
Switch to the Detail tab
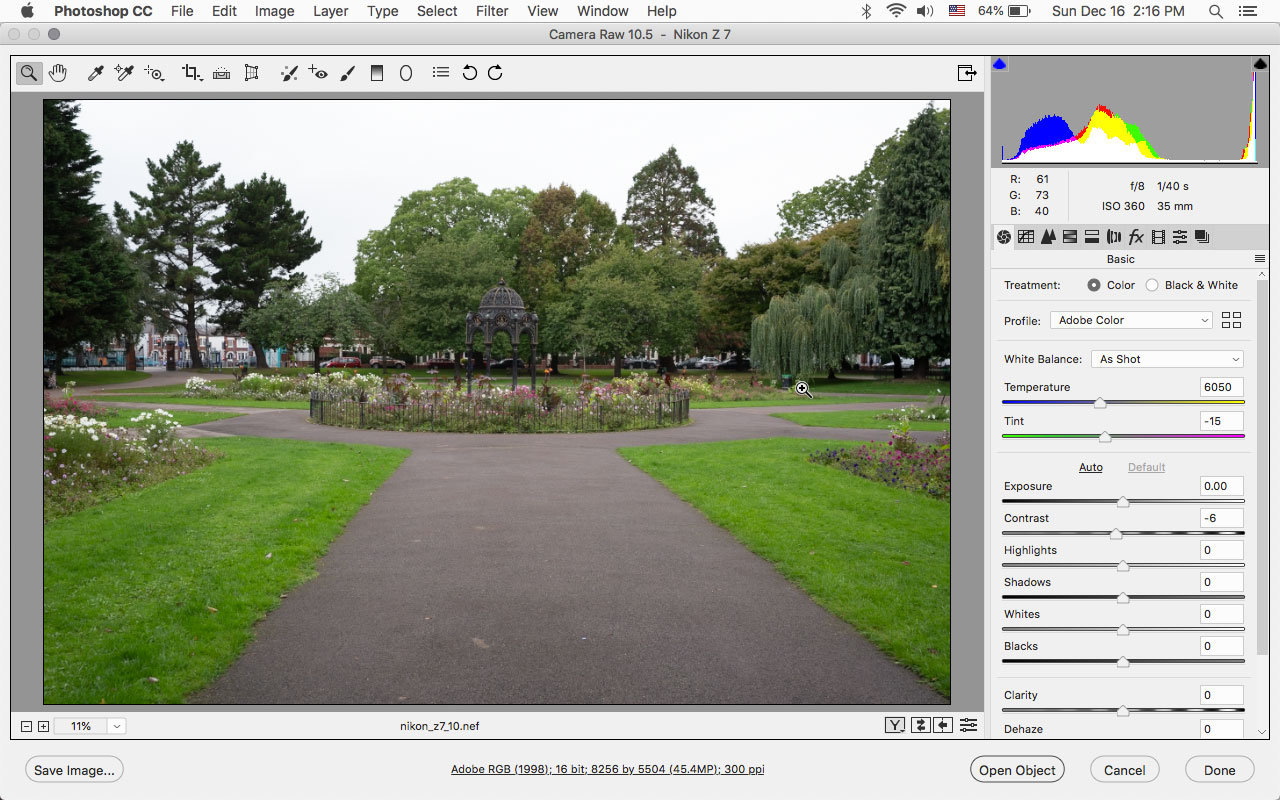click(1048, 237)
